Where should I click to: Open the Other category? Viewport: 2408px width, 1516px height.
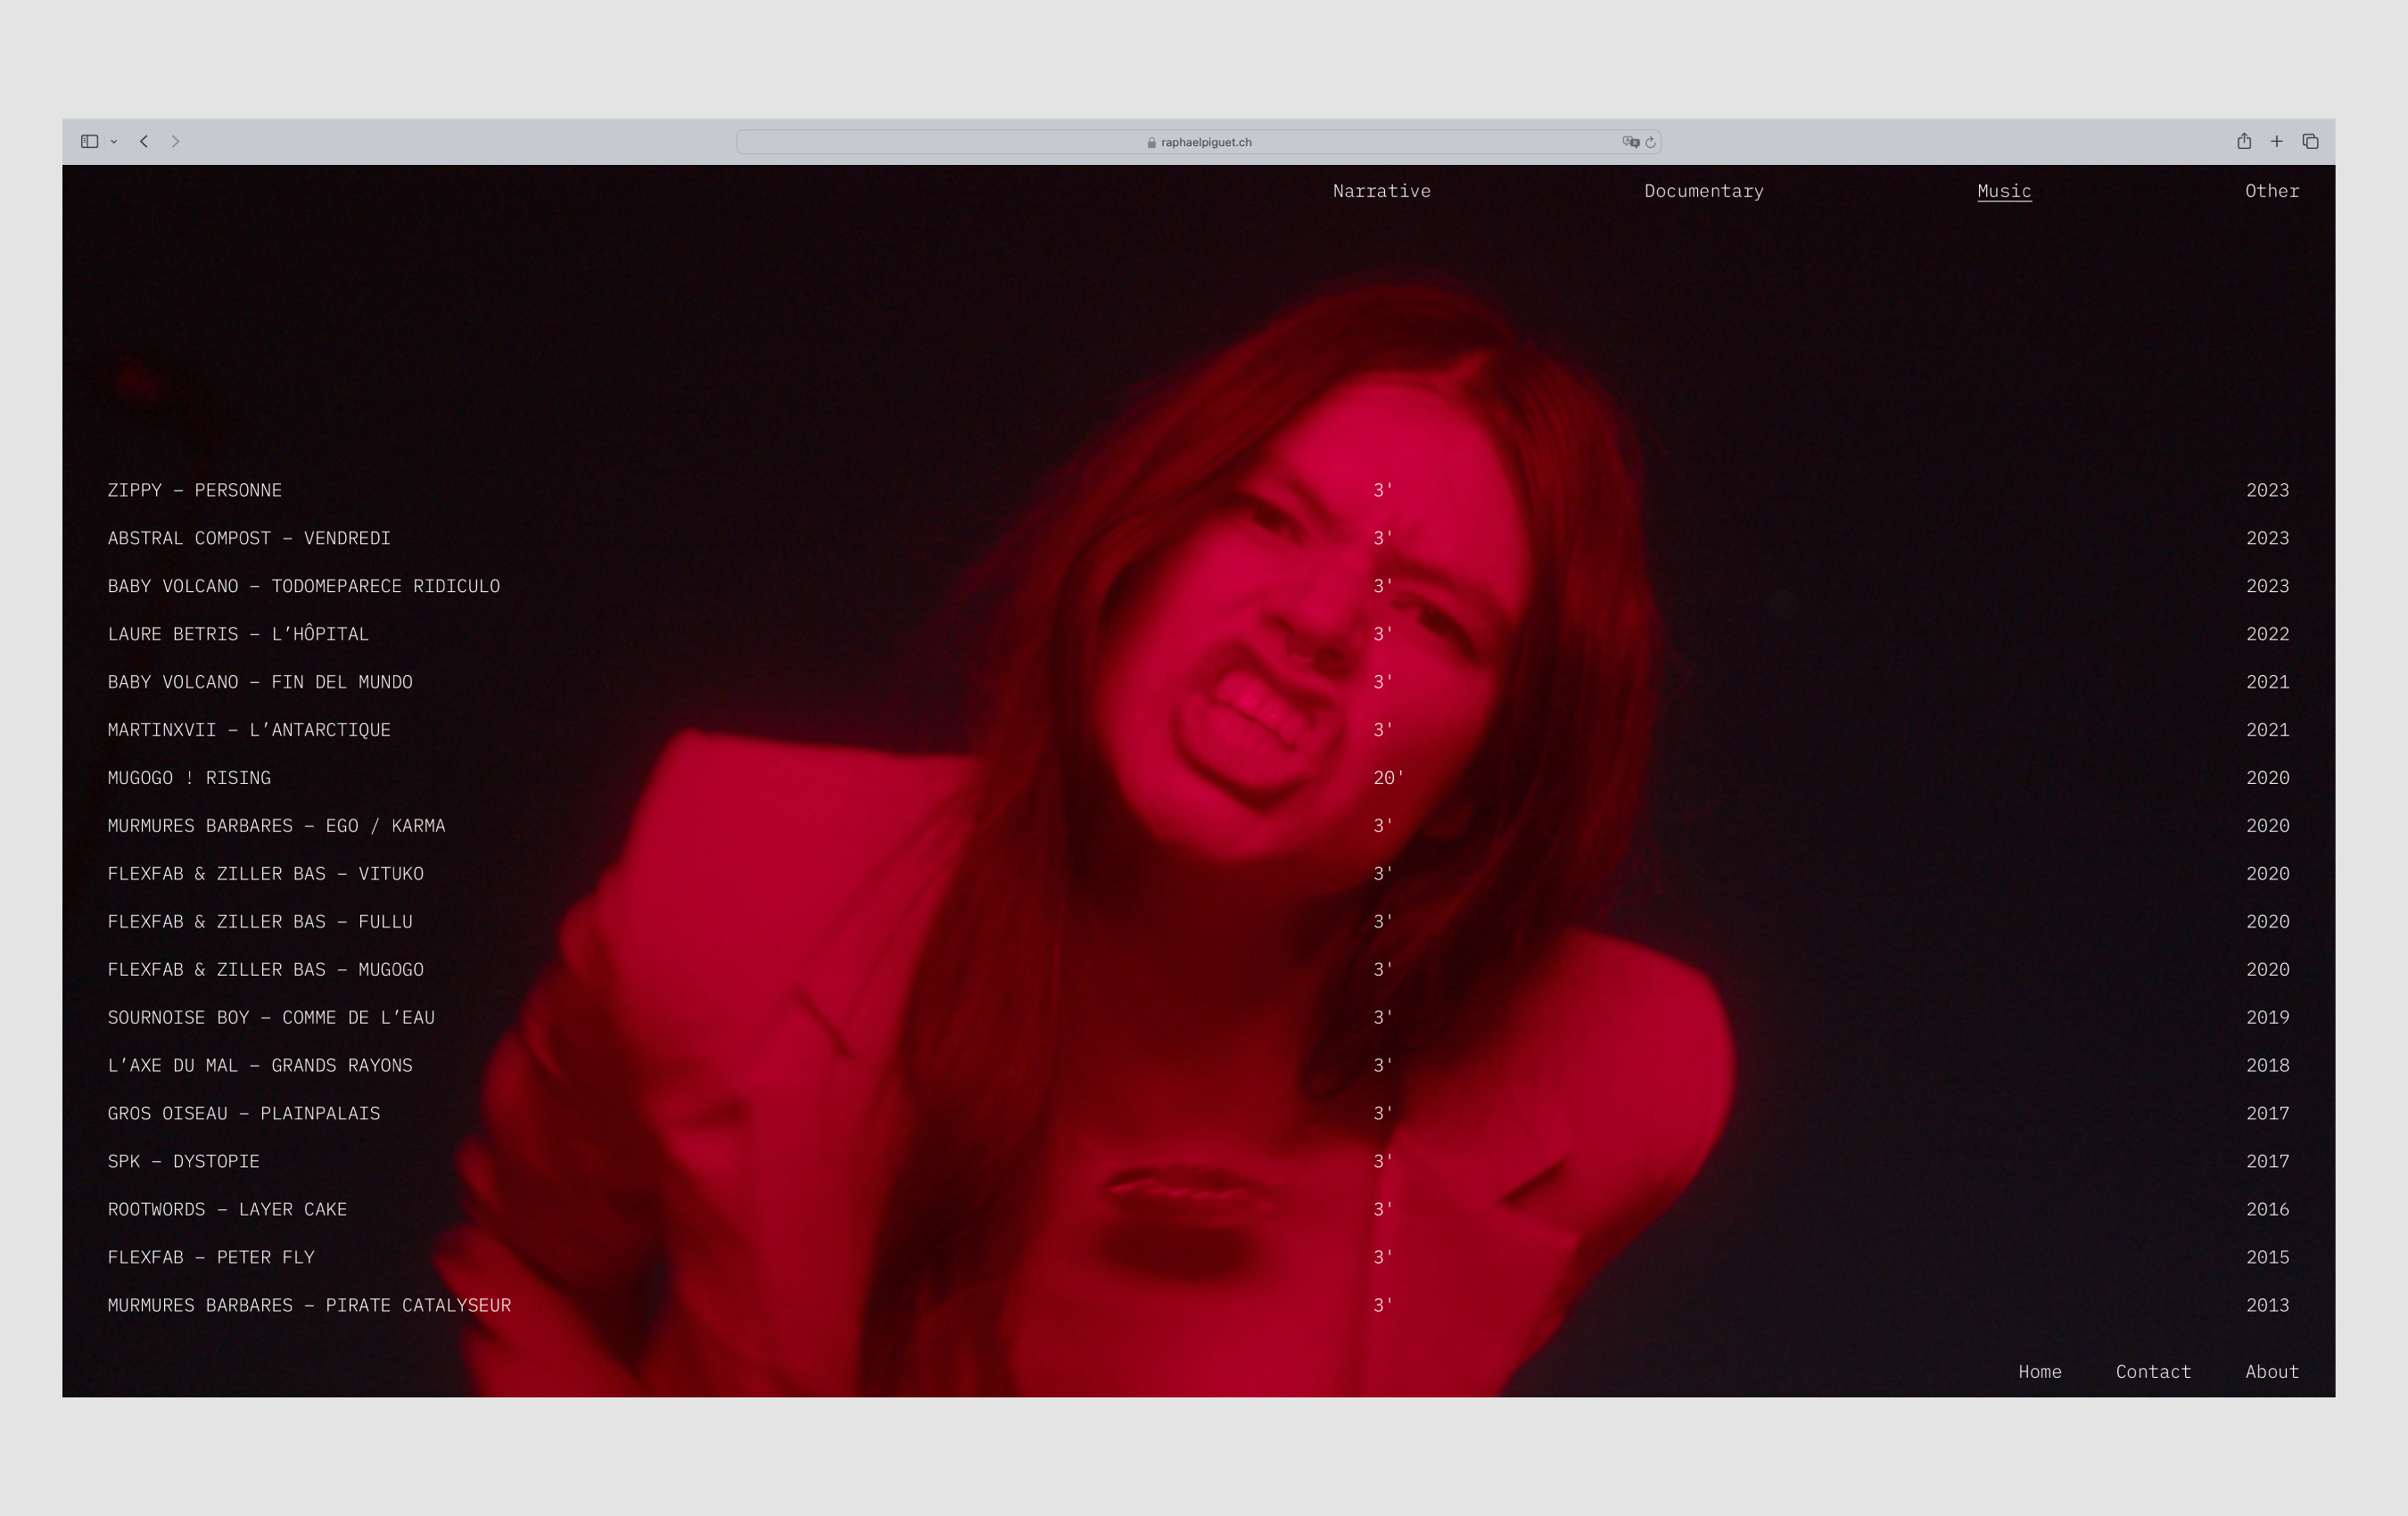pos(2272,191)
